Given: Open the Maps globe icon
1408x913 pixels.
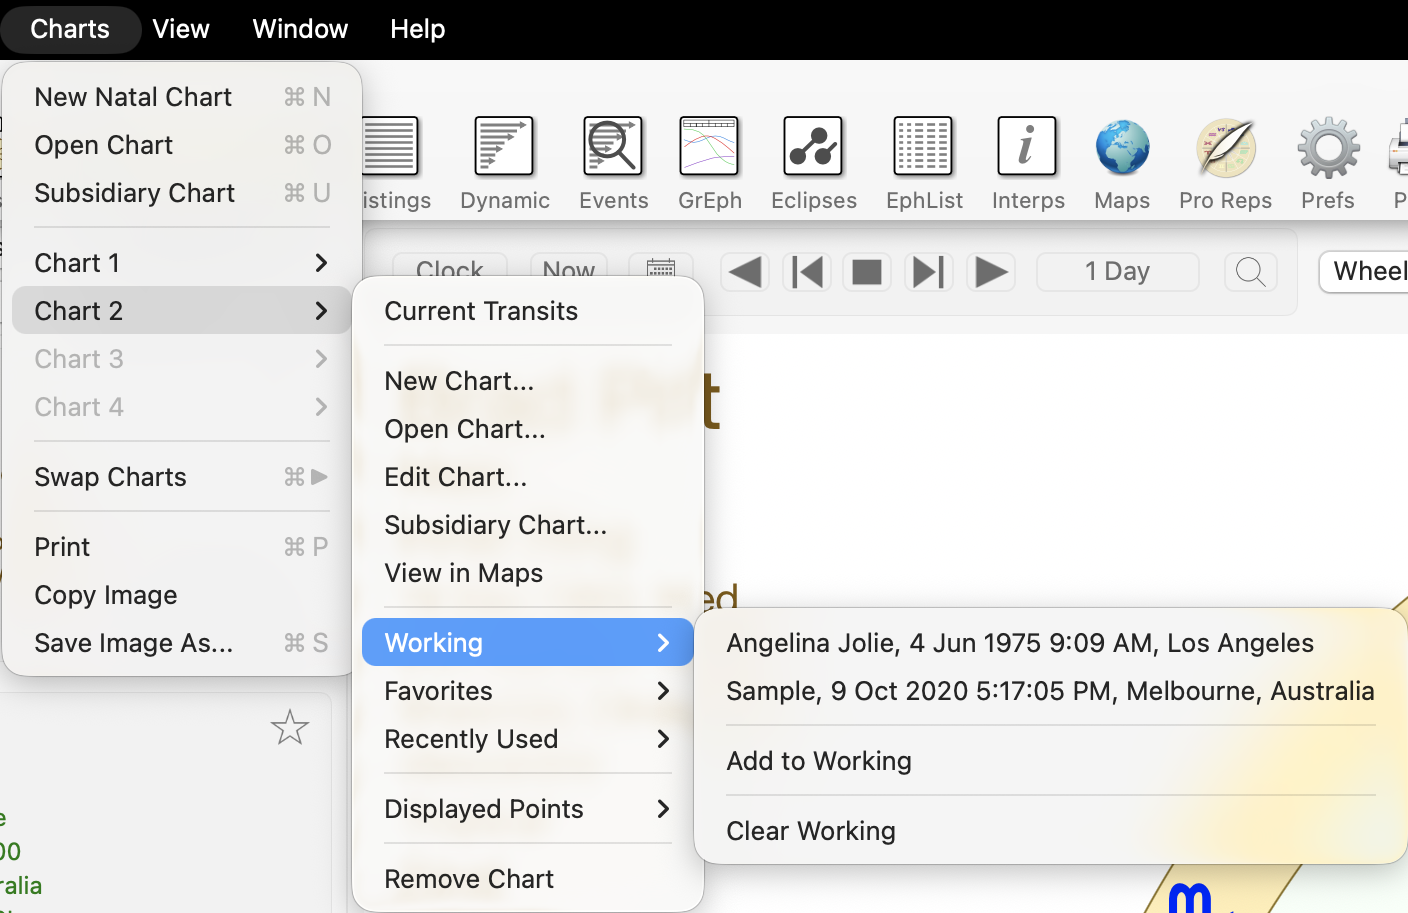Looking at the screenshot, I should coord(1121,146).
